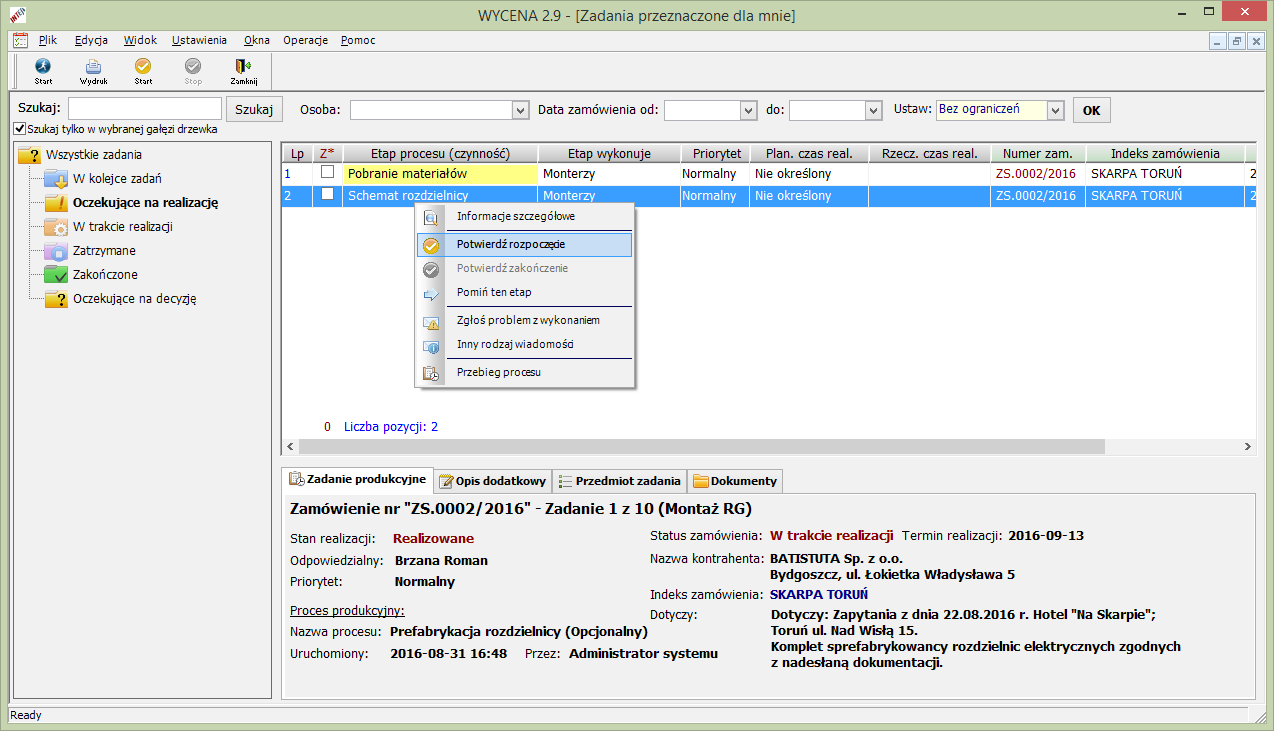The width and height of the screenshot is (1274, 731).
Task: Choose Inny rodzaj wiadomość menu entry
Action: 525,344
